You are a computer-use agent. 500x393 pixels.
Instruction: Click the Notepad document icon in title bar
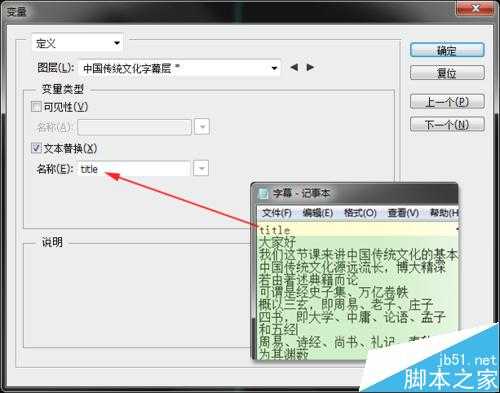coord(263,193)
